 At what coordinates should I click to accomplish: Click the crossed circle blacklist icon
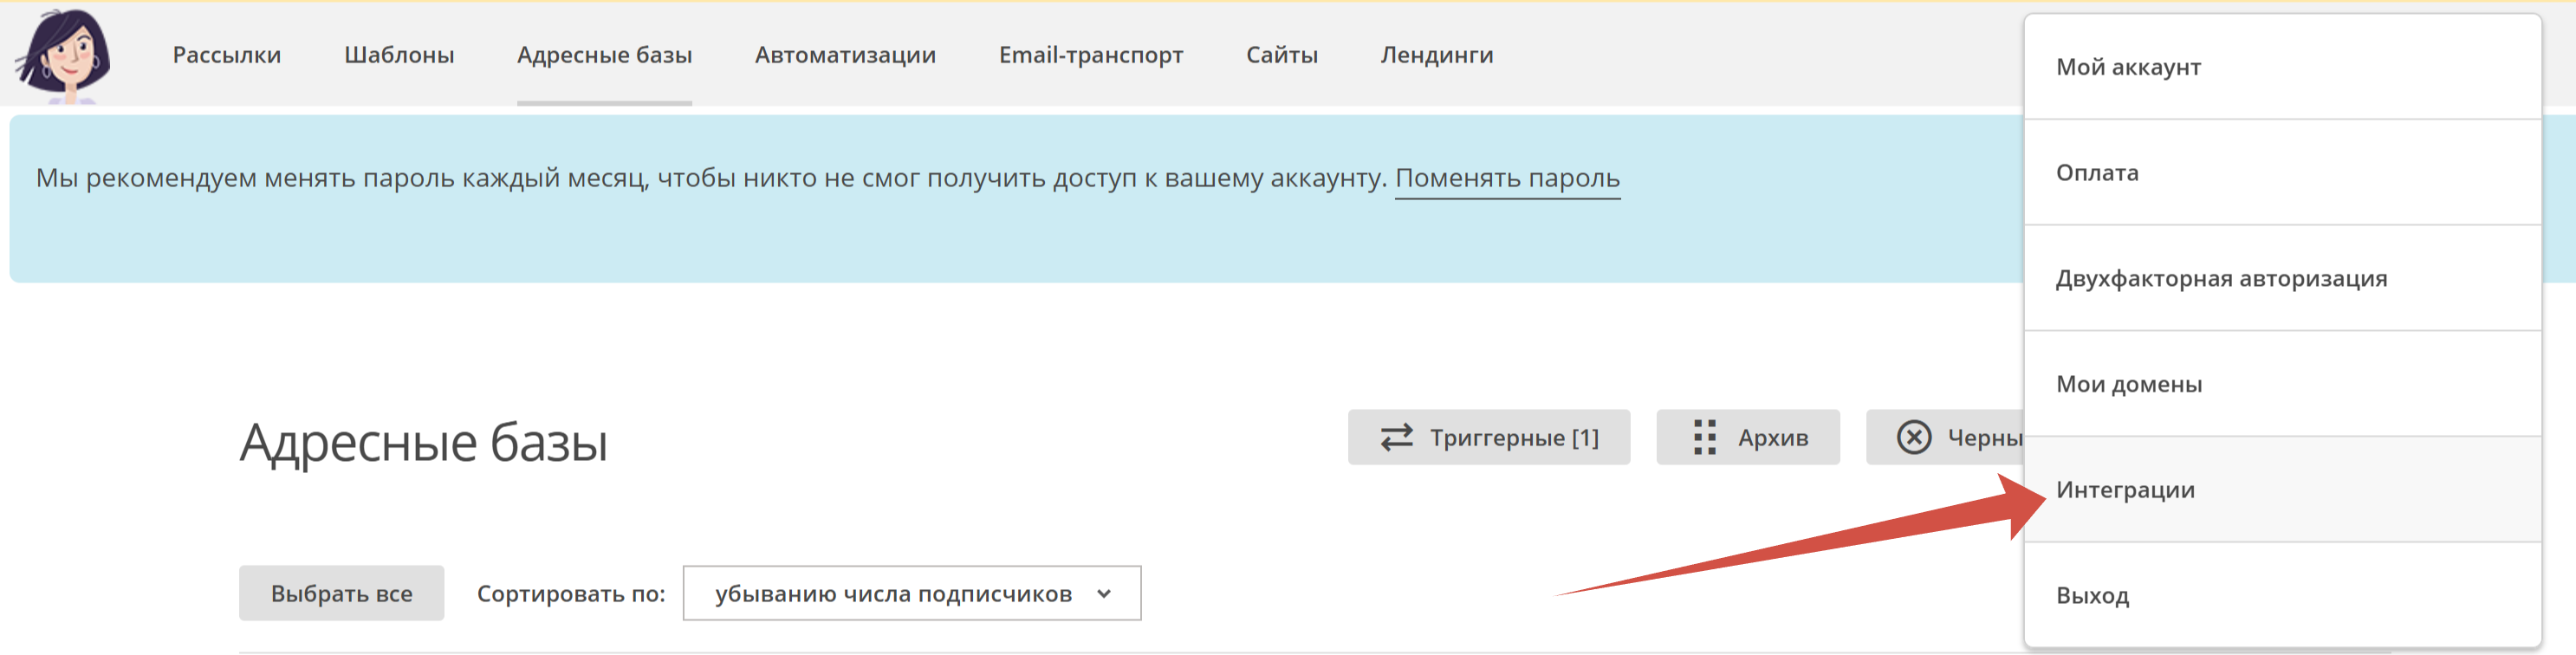point(1914,437)
